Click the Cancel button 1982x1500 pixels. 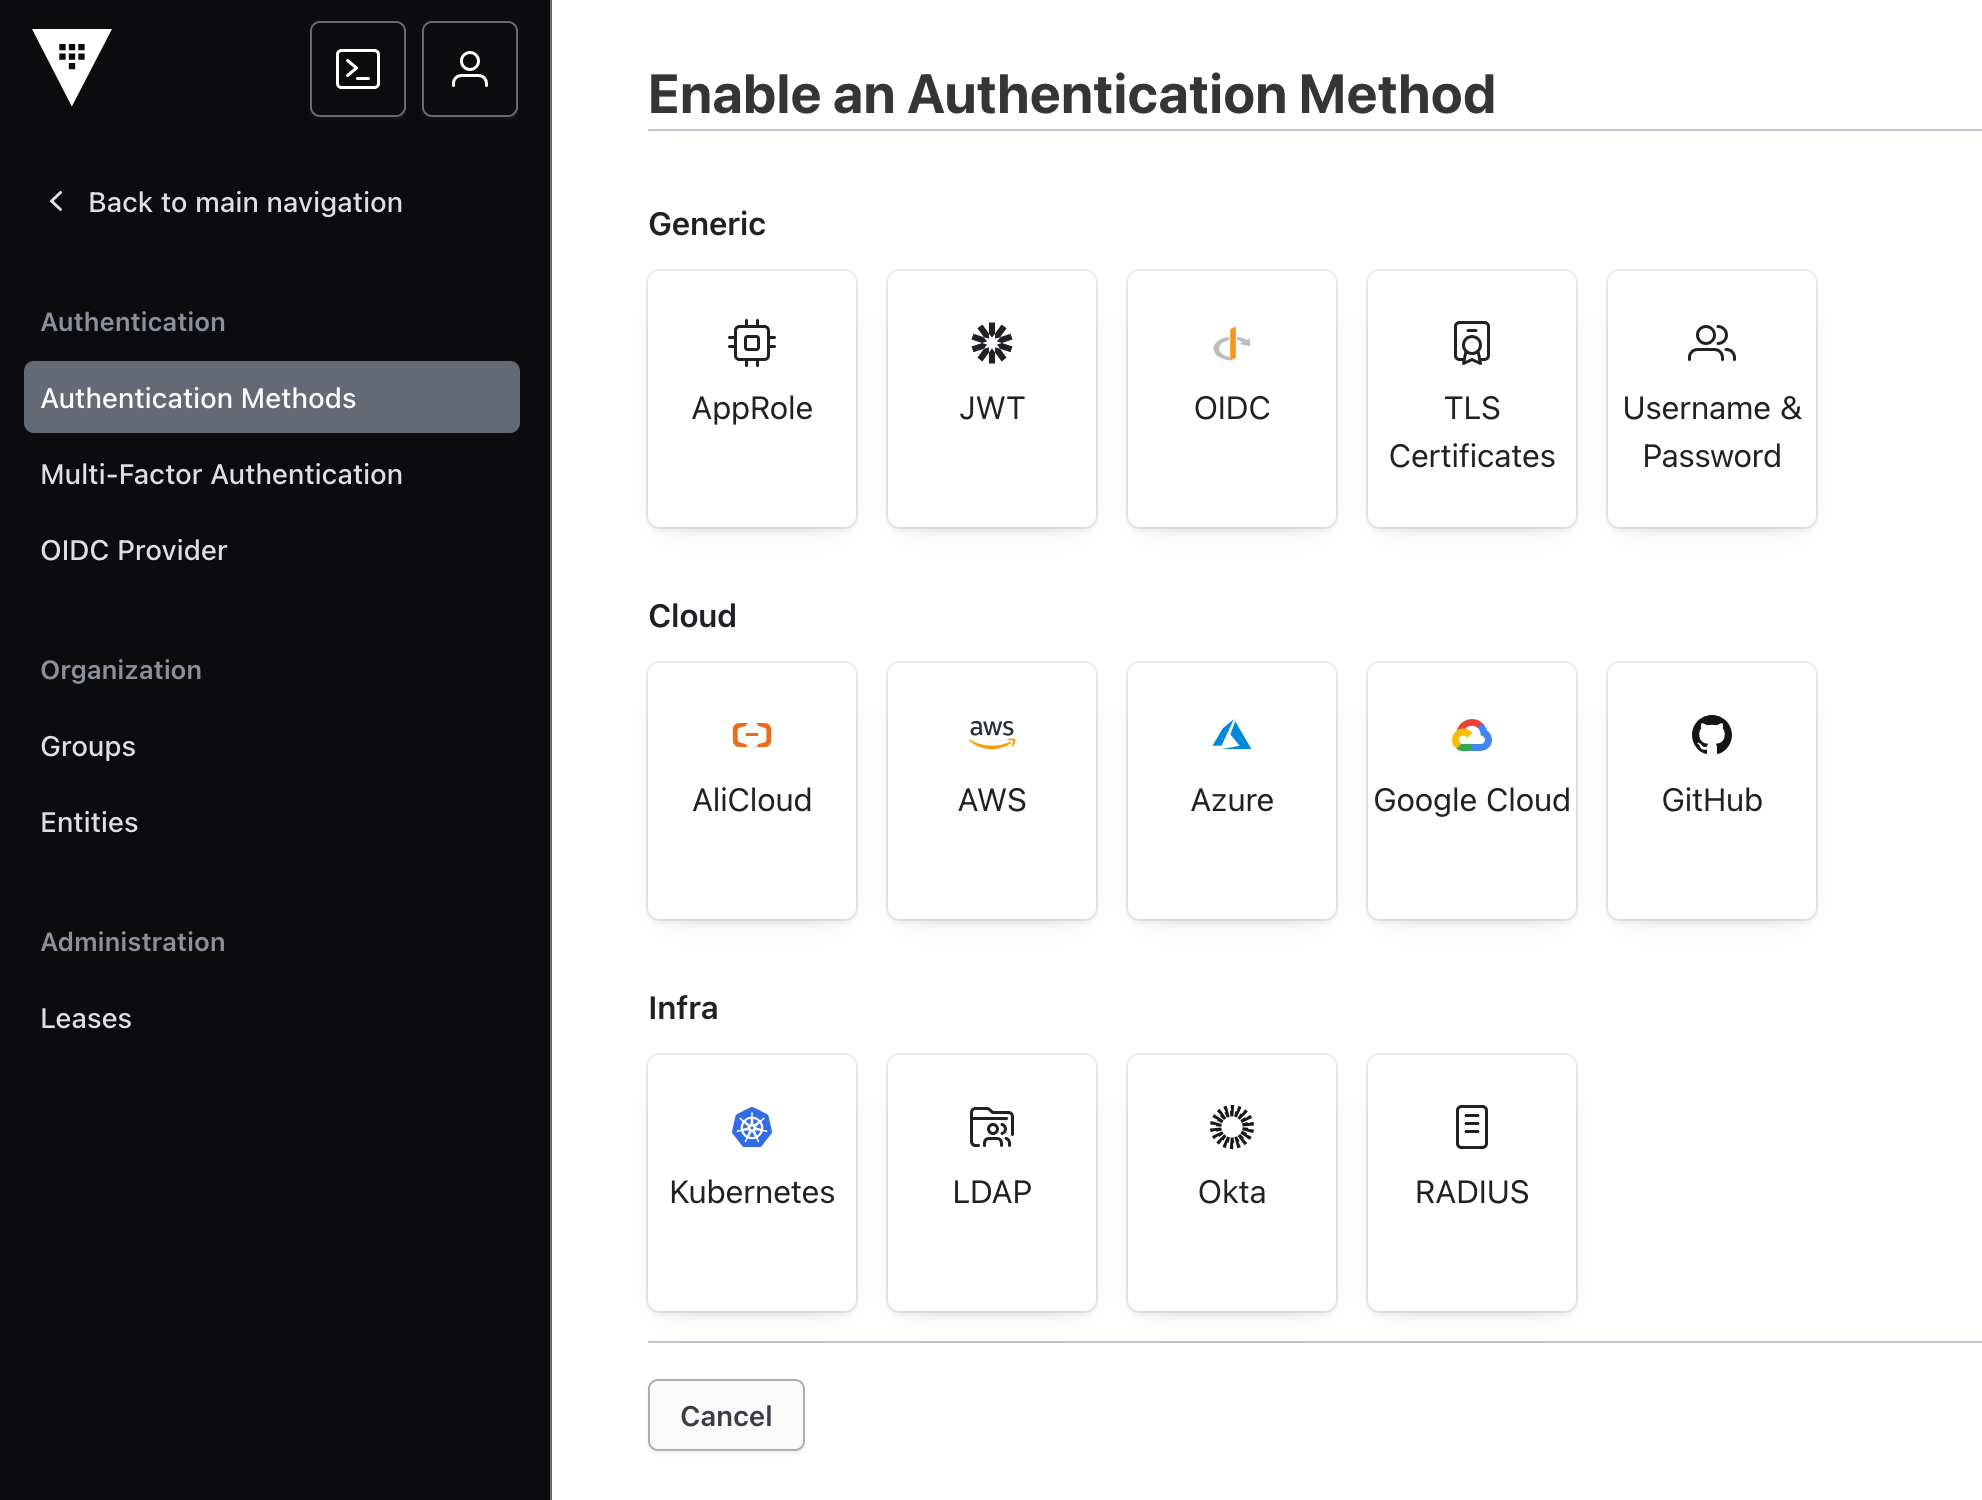pyautogui.click(x=726, y=1415)
